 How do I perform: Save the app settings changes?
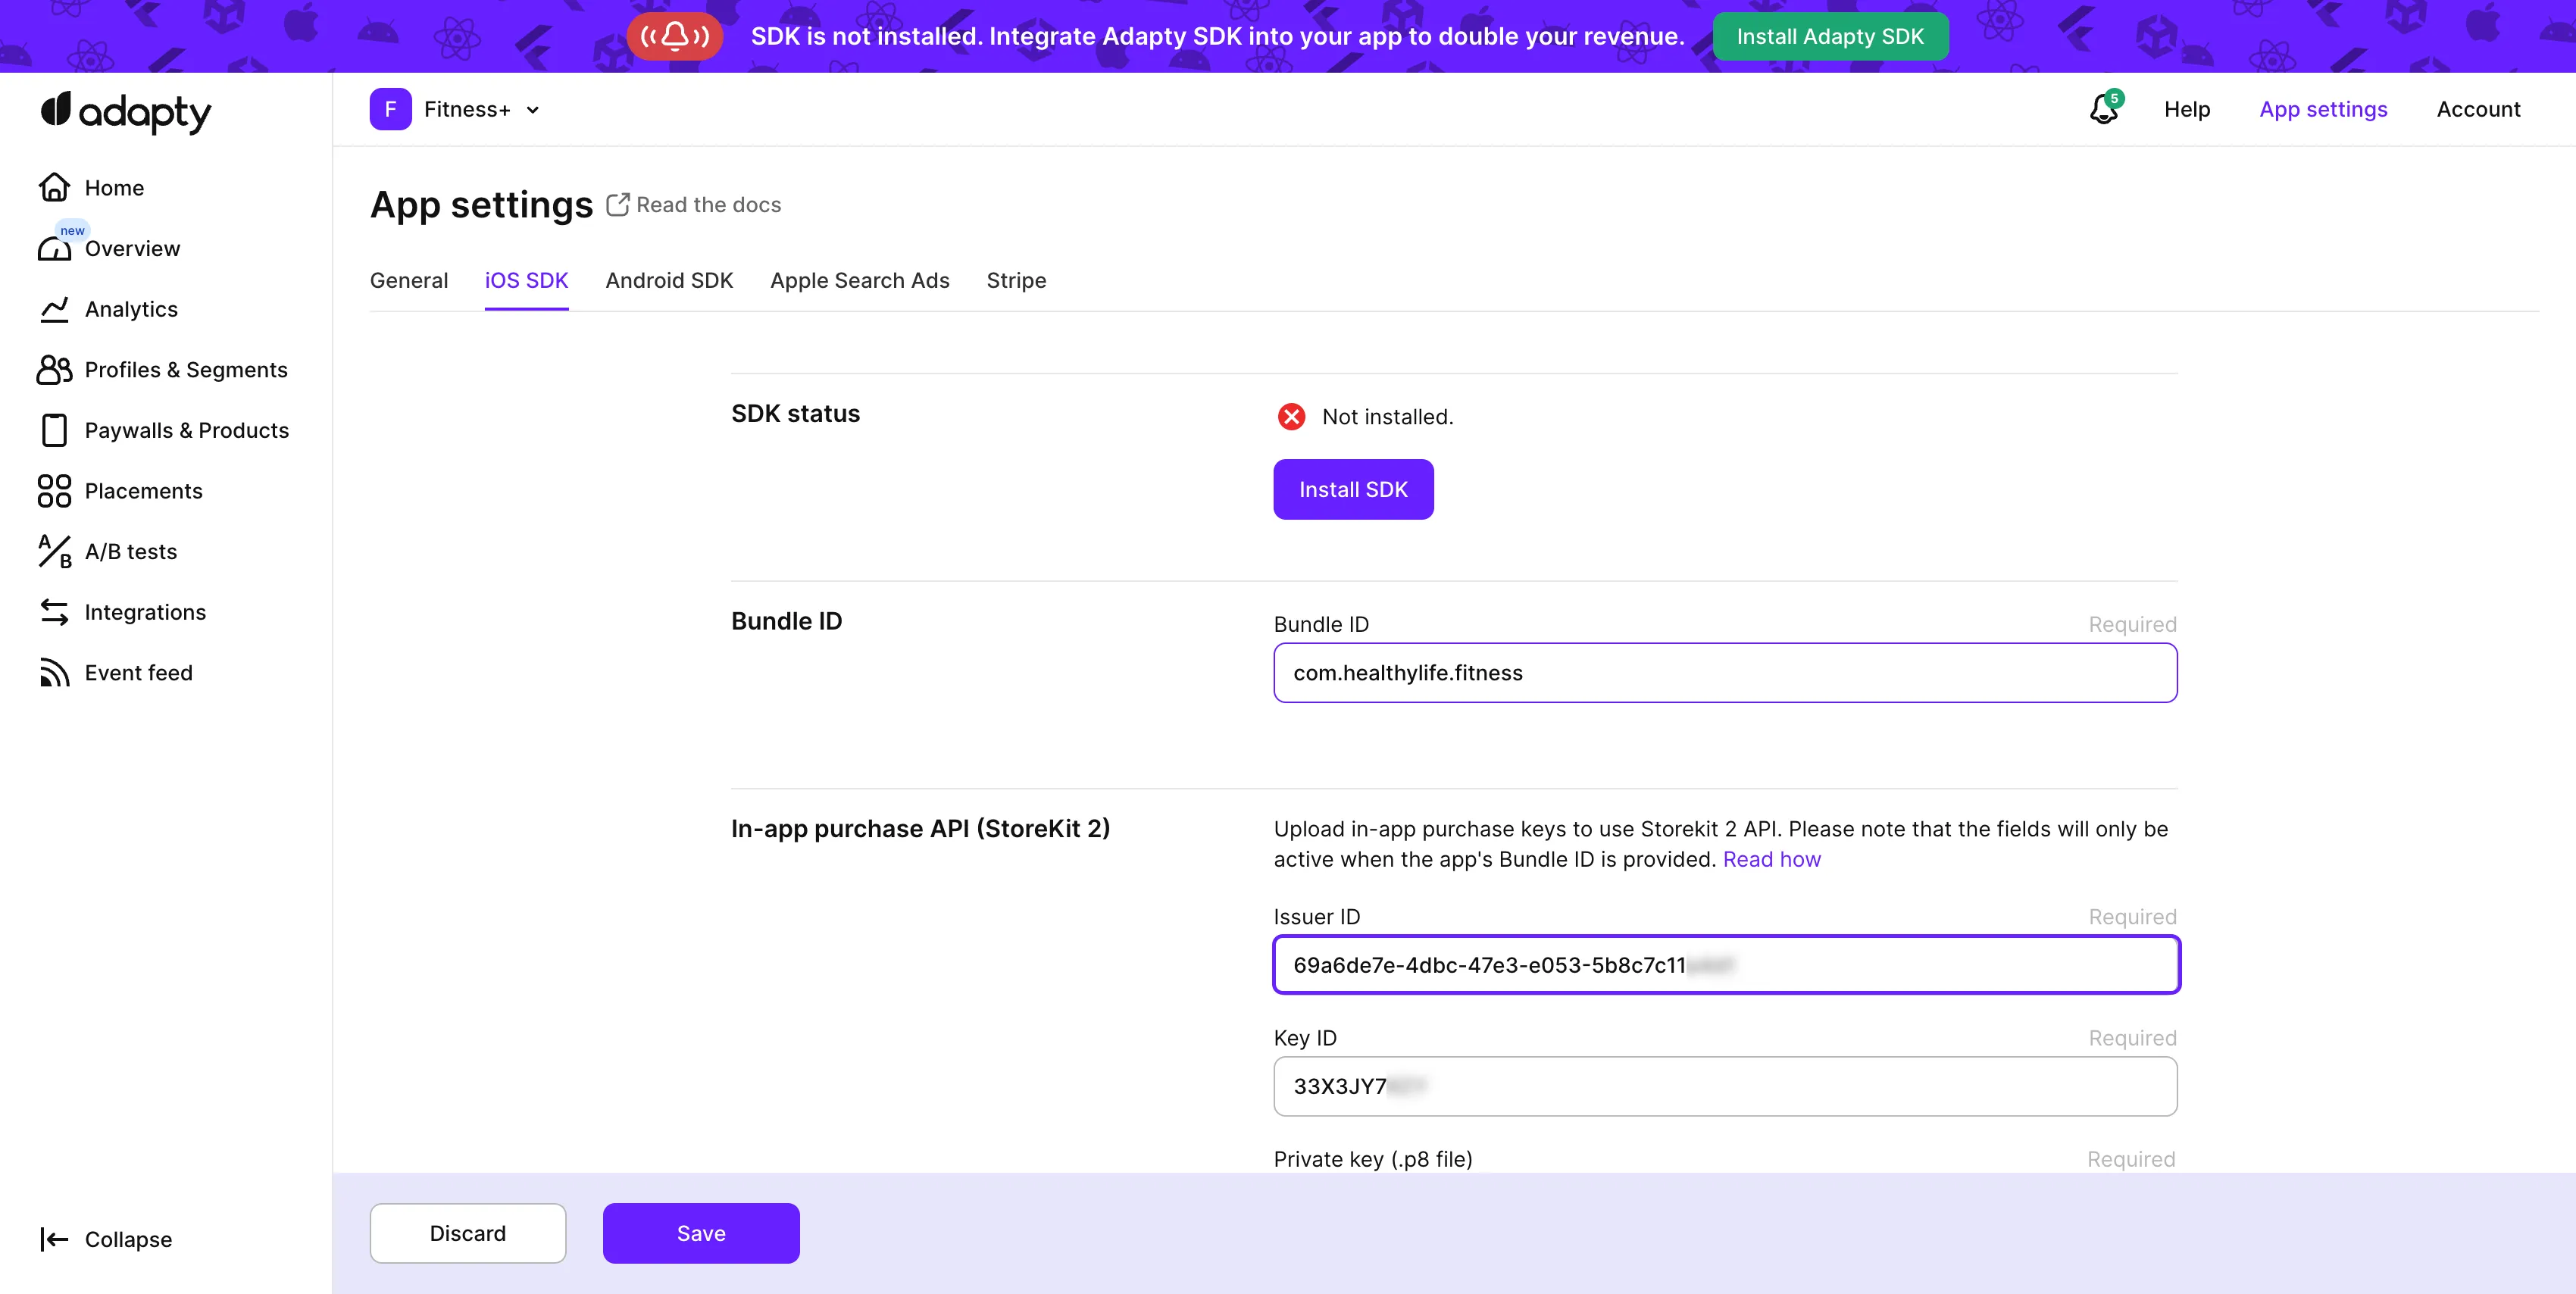(700, 1233)
